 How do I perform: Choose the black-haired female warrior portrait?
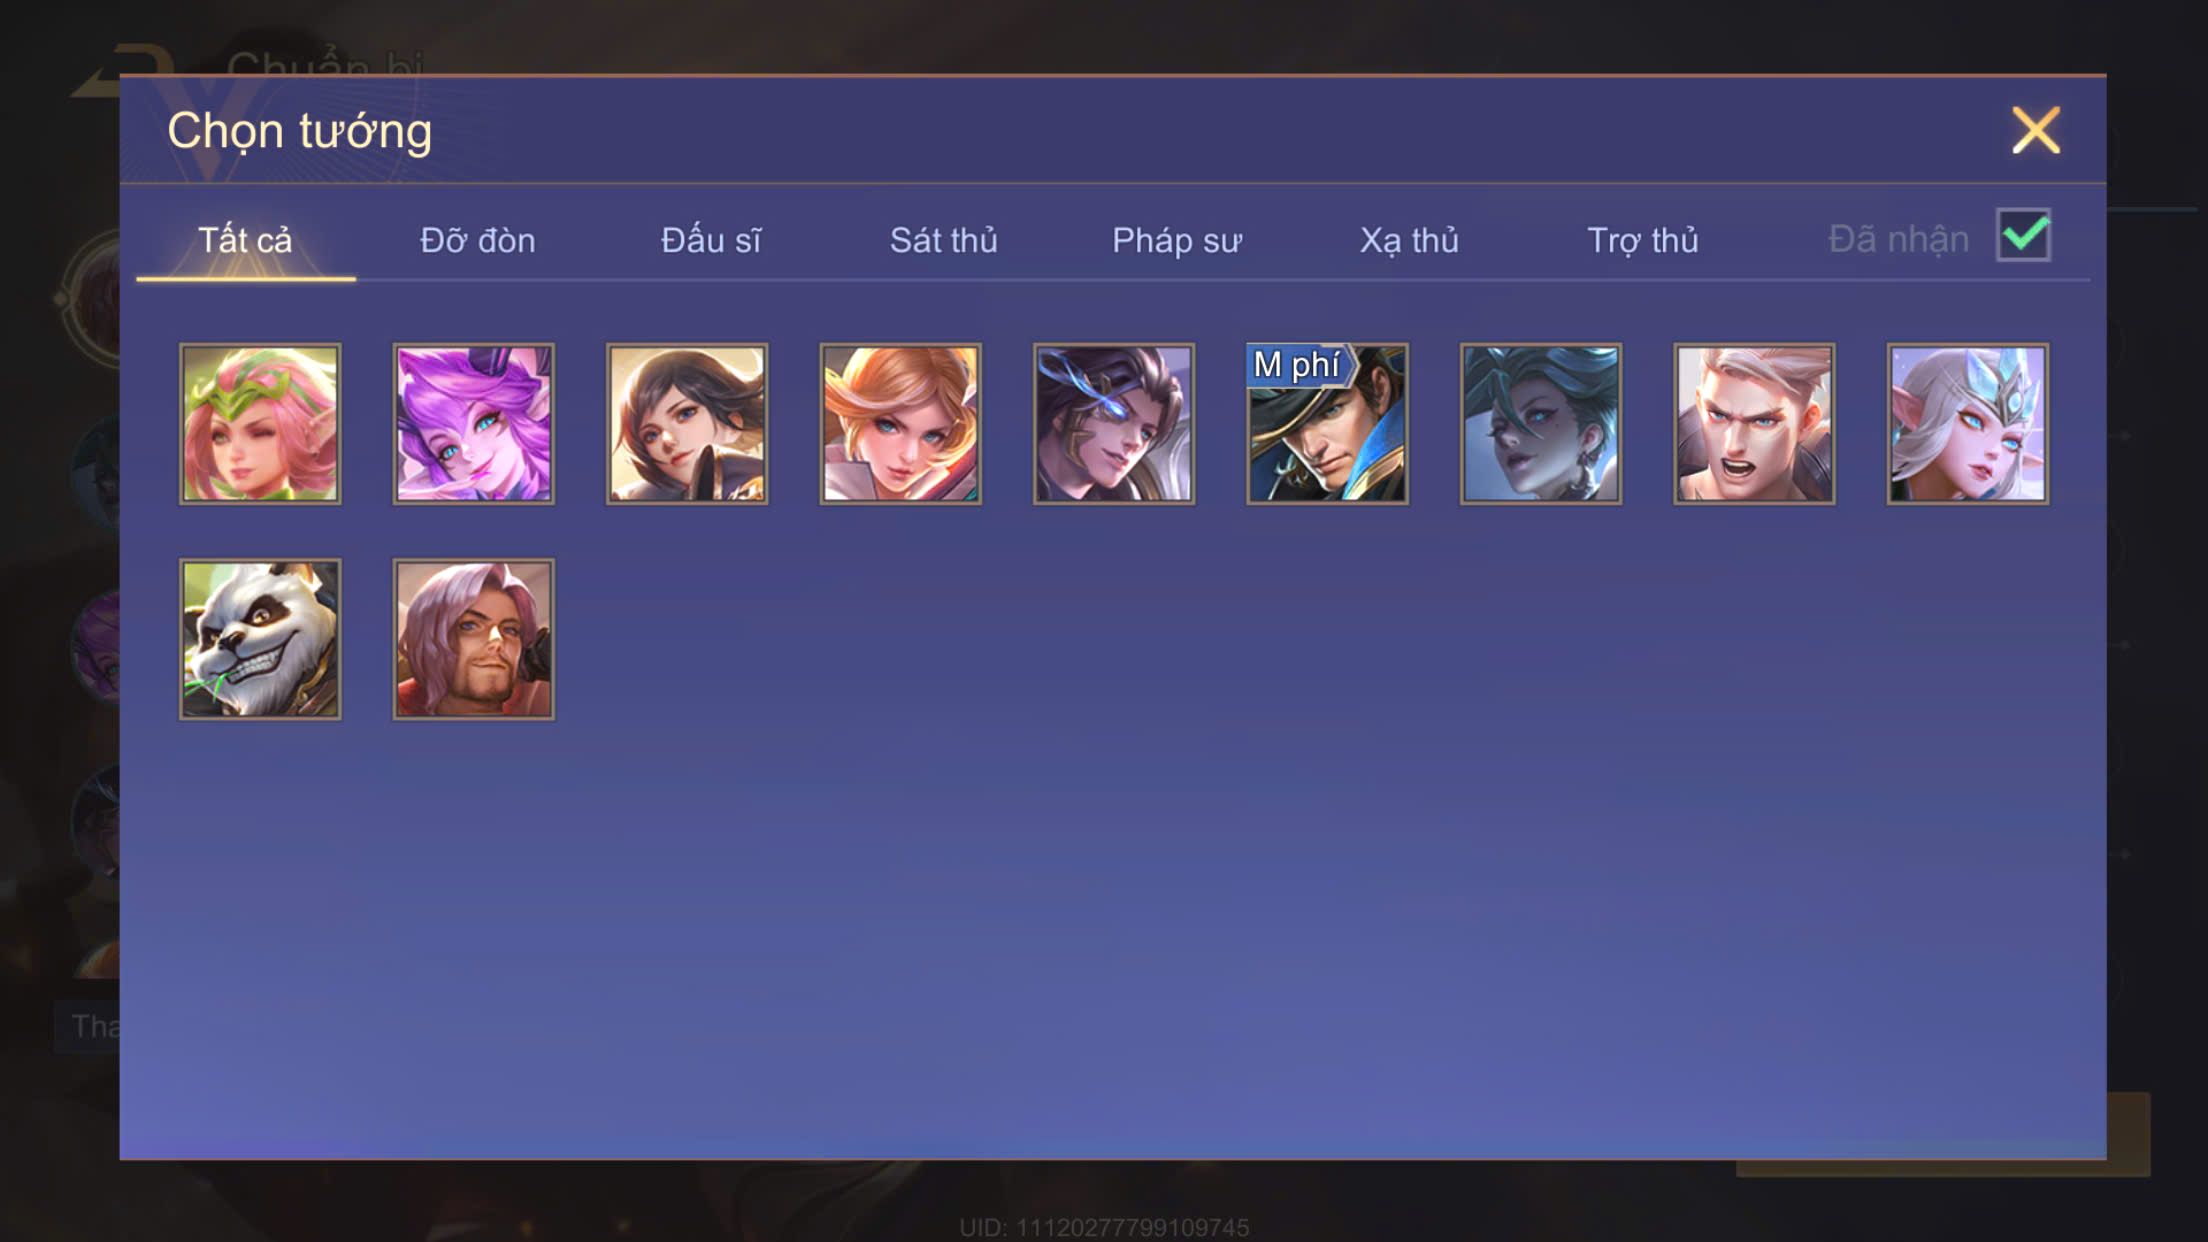pyautogui.click(x=687, y=424)
